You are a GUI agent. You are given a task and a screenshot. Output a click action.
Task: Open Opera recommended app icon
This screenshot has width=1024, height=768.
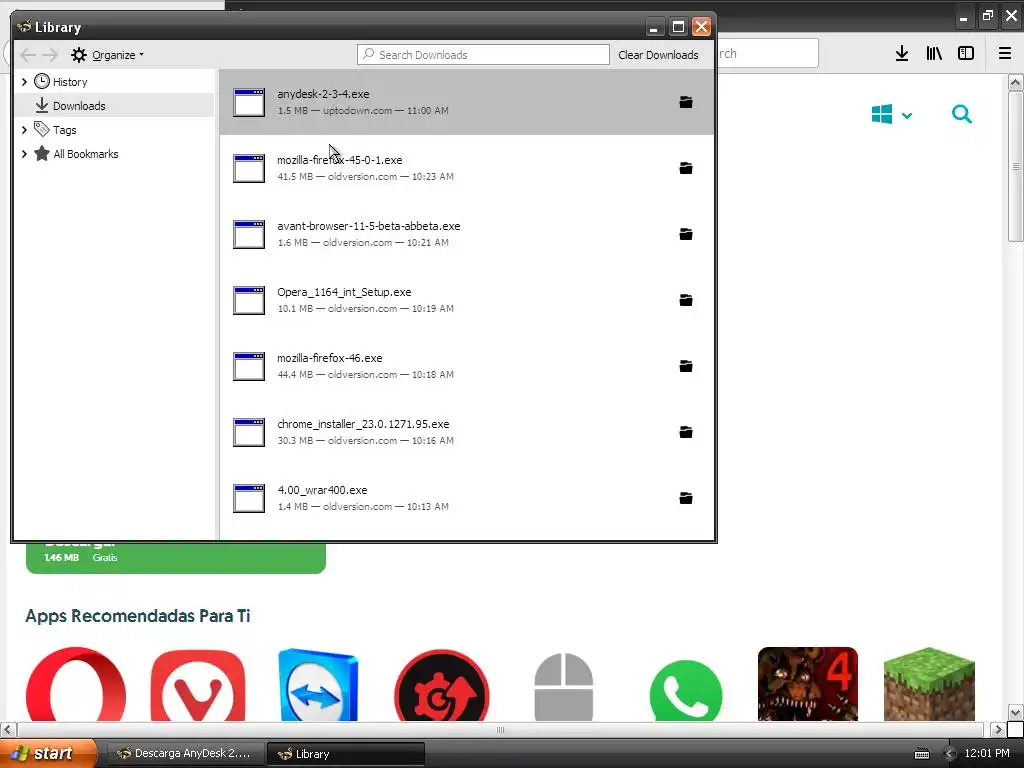tap(76, 684)
